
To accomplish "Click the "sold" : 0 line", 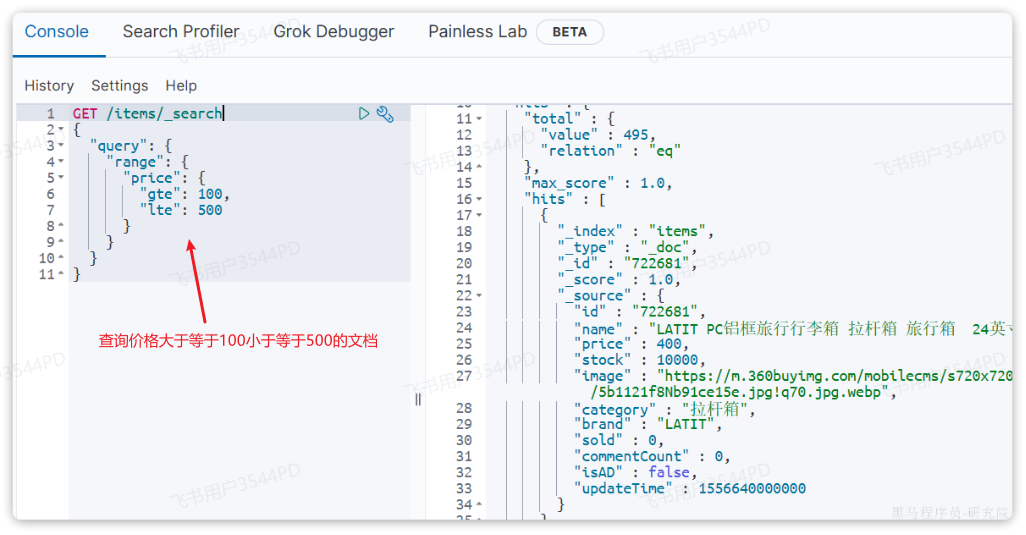I will click(619, 440).
